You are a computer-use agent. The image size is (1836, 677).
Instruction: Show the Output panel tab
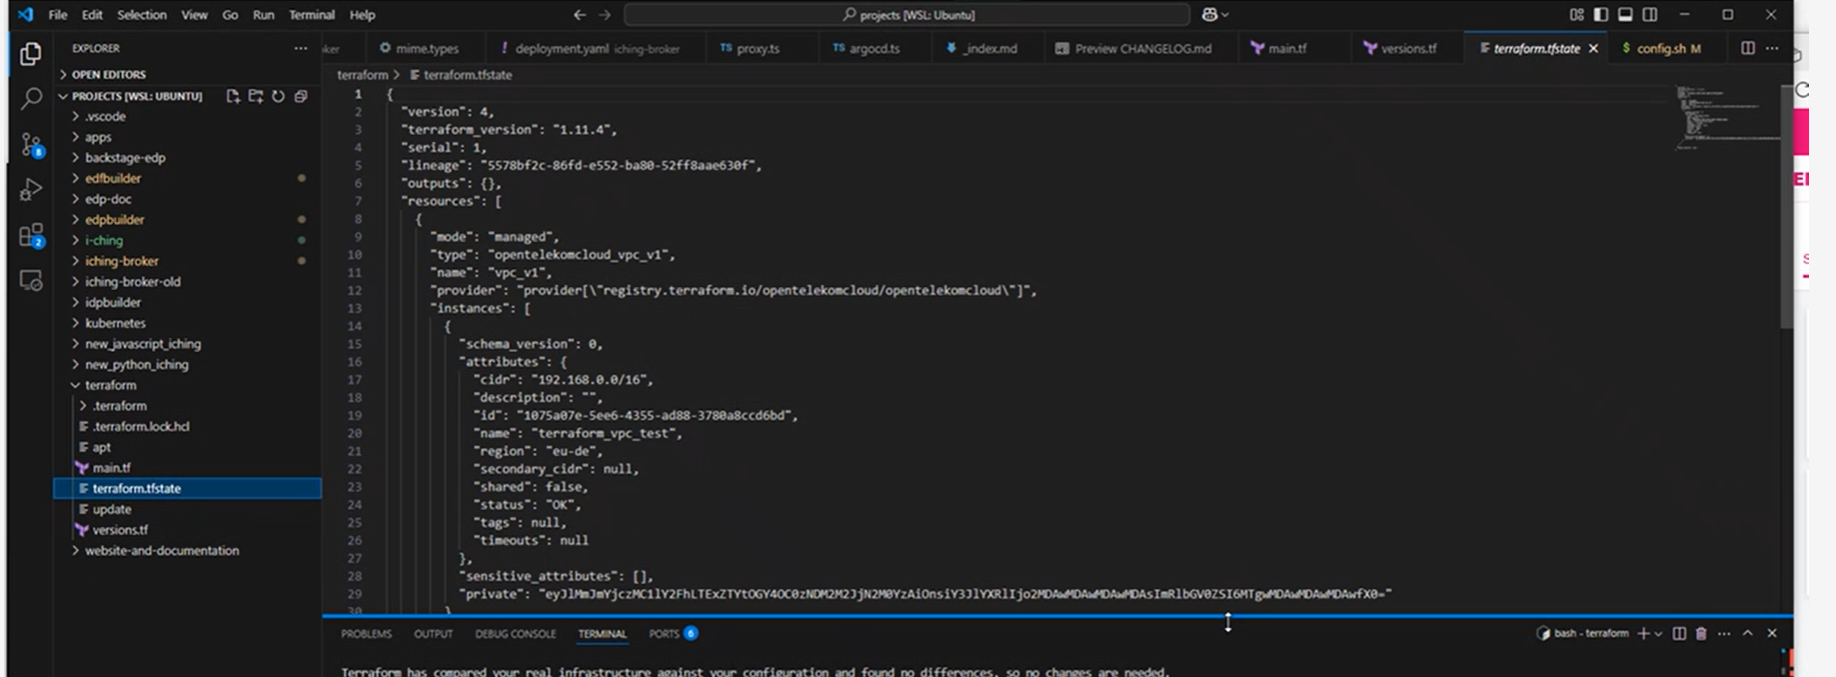click(433, 634)
